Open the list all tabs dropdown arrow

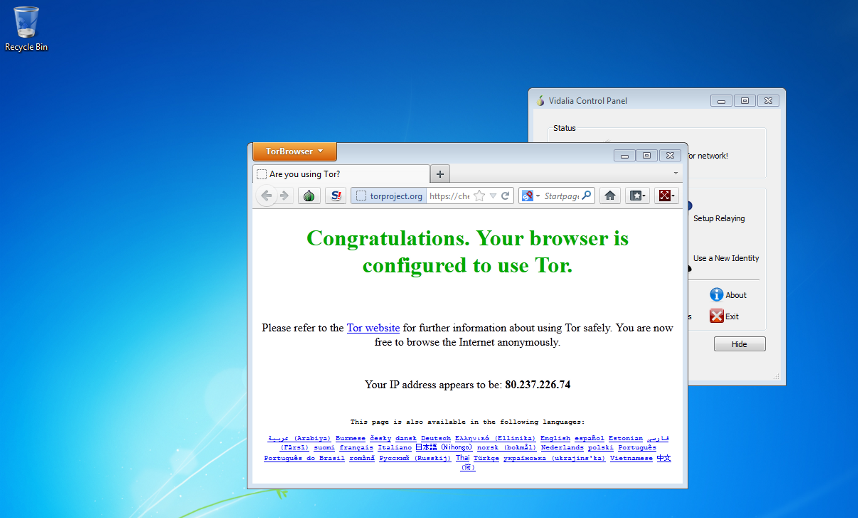click(676, 173)
